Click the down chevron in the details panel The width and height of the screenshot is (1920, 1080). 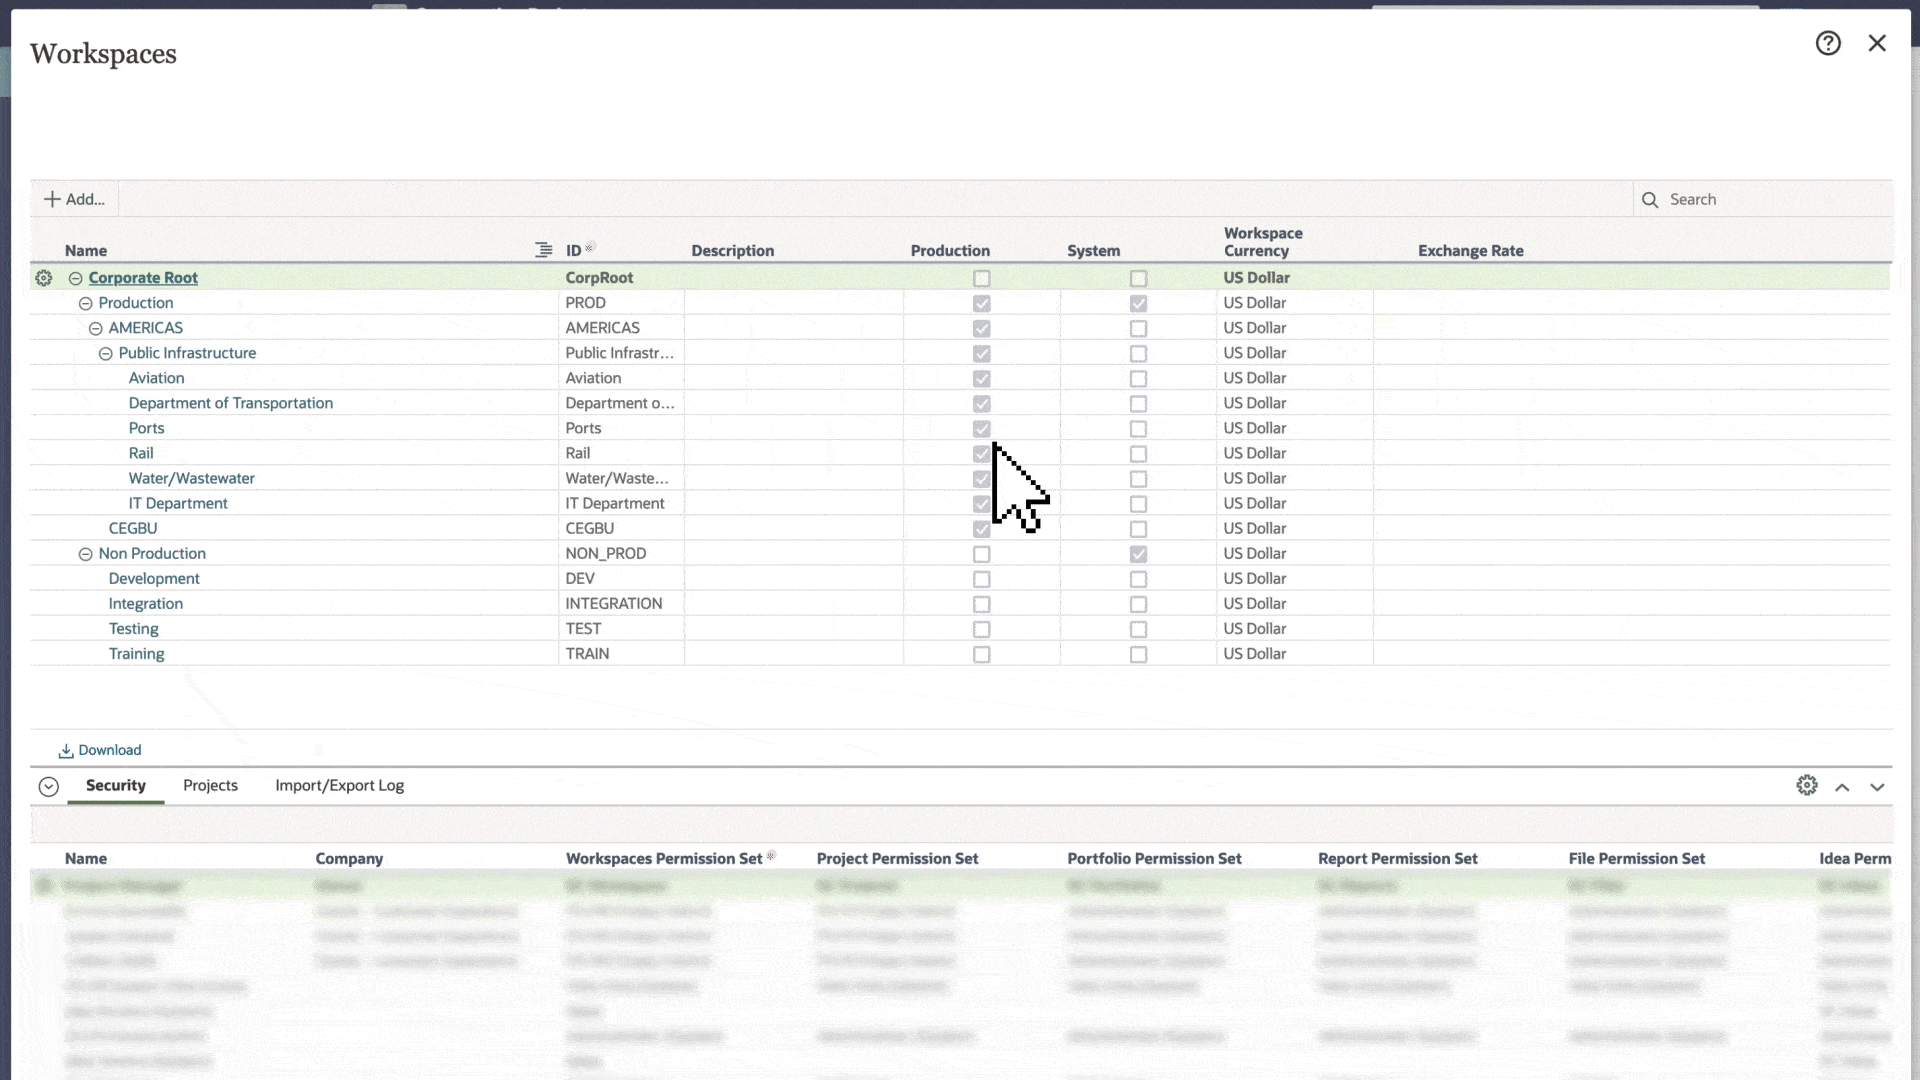(x=1877, y=787)
